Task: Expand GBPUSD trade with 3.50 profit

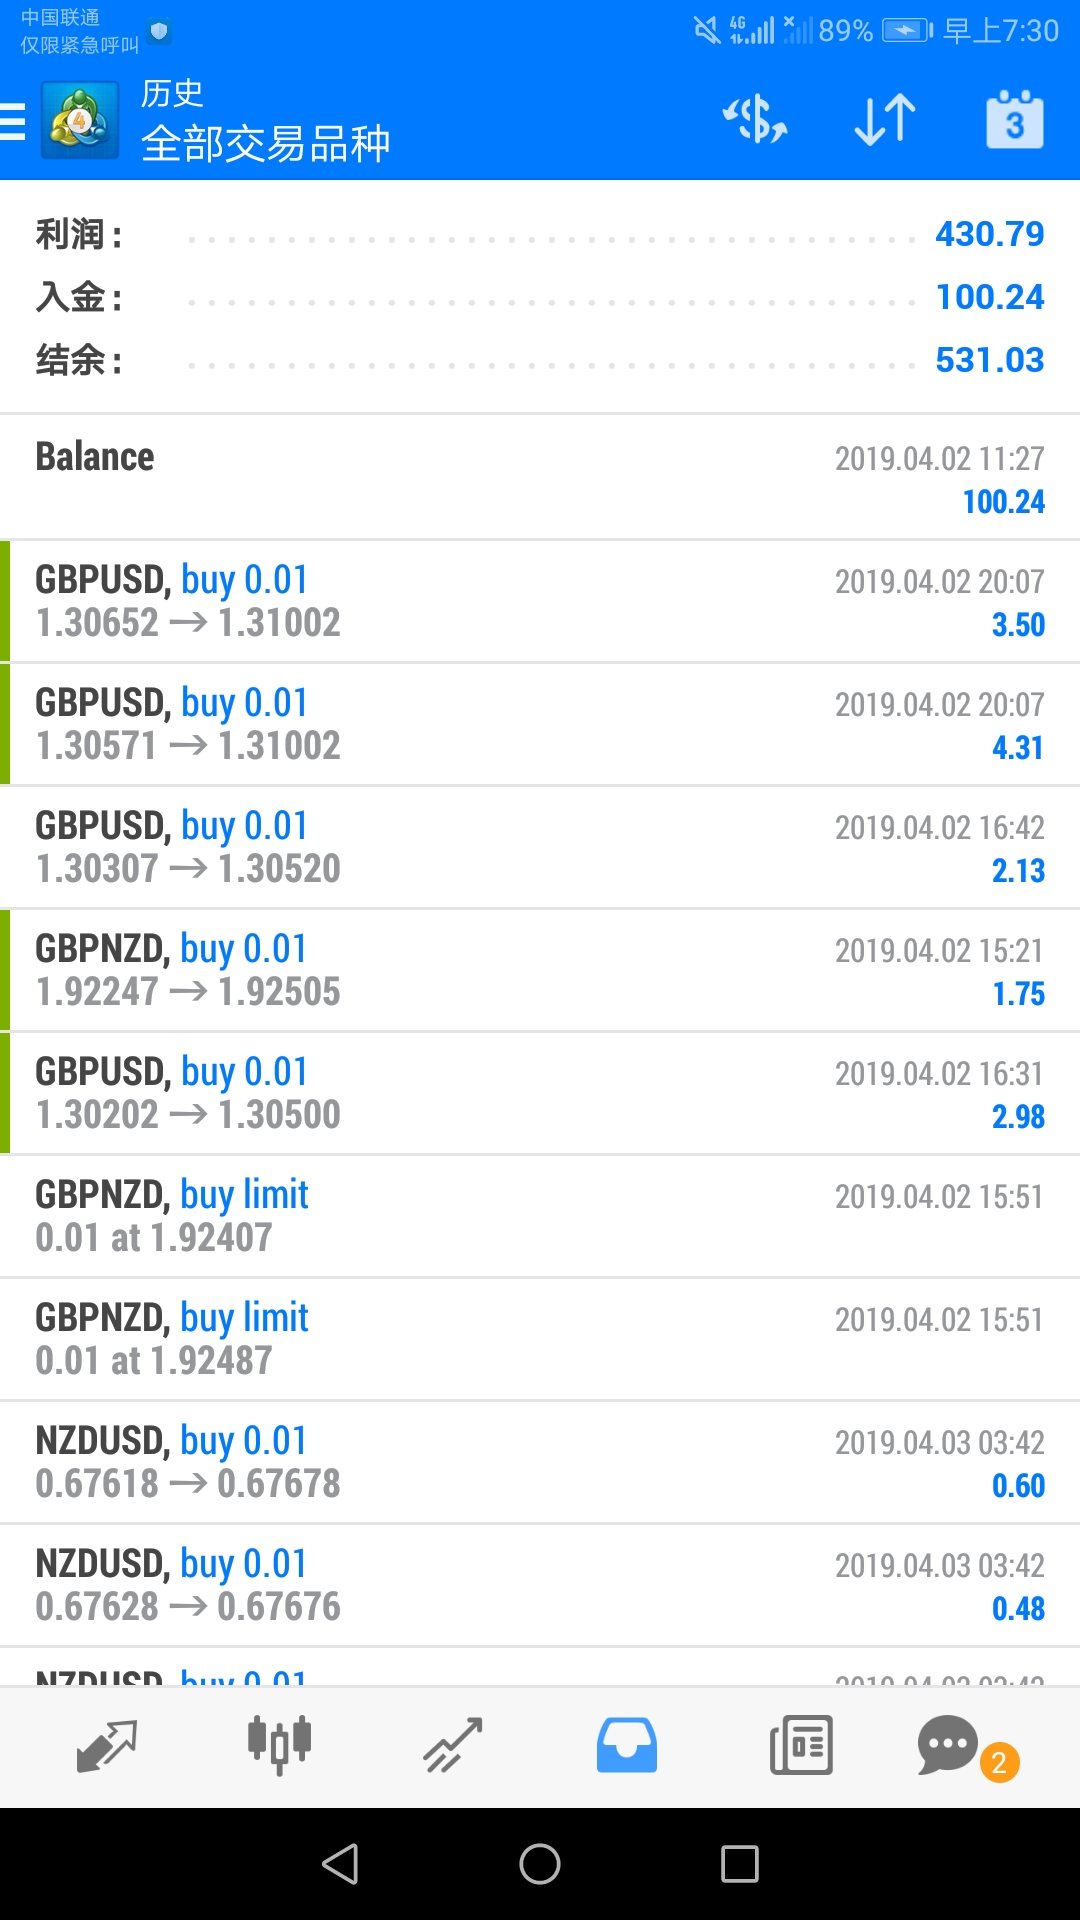Action: pos(540,601)
